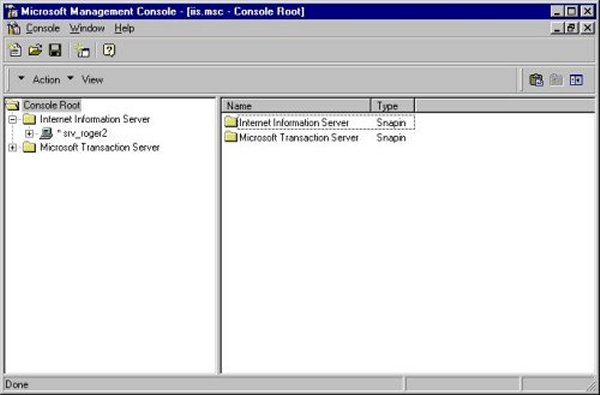Restore the inner console window

(x=571, y=28)
